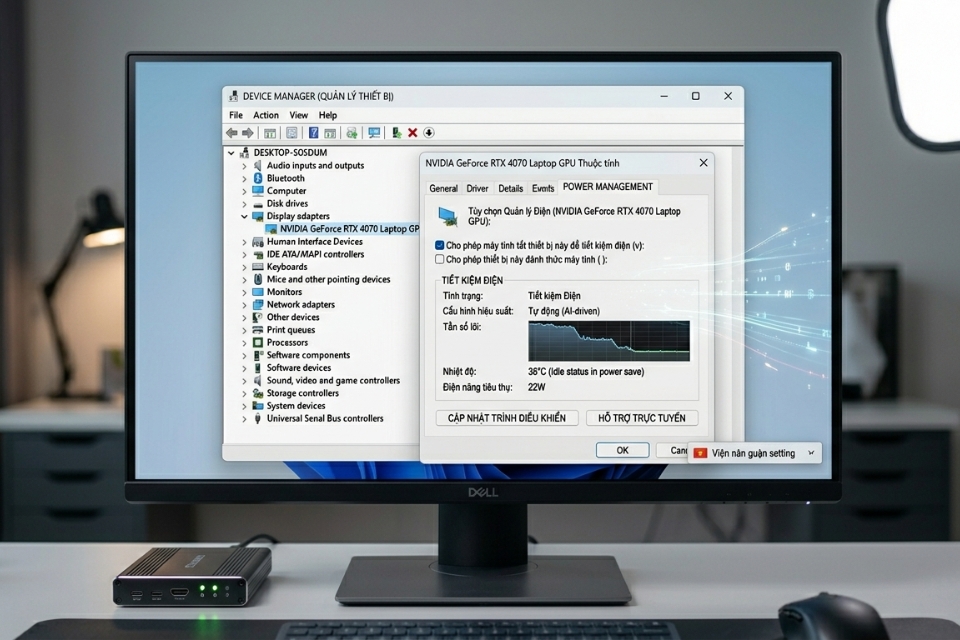Enable the unchecked wake computer checkbox

point(440,259)
